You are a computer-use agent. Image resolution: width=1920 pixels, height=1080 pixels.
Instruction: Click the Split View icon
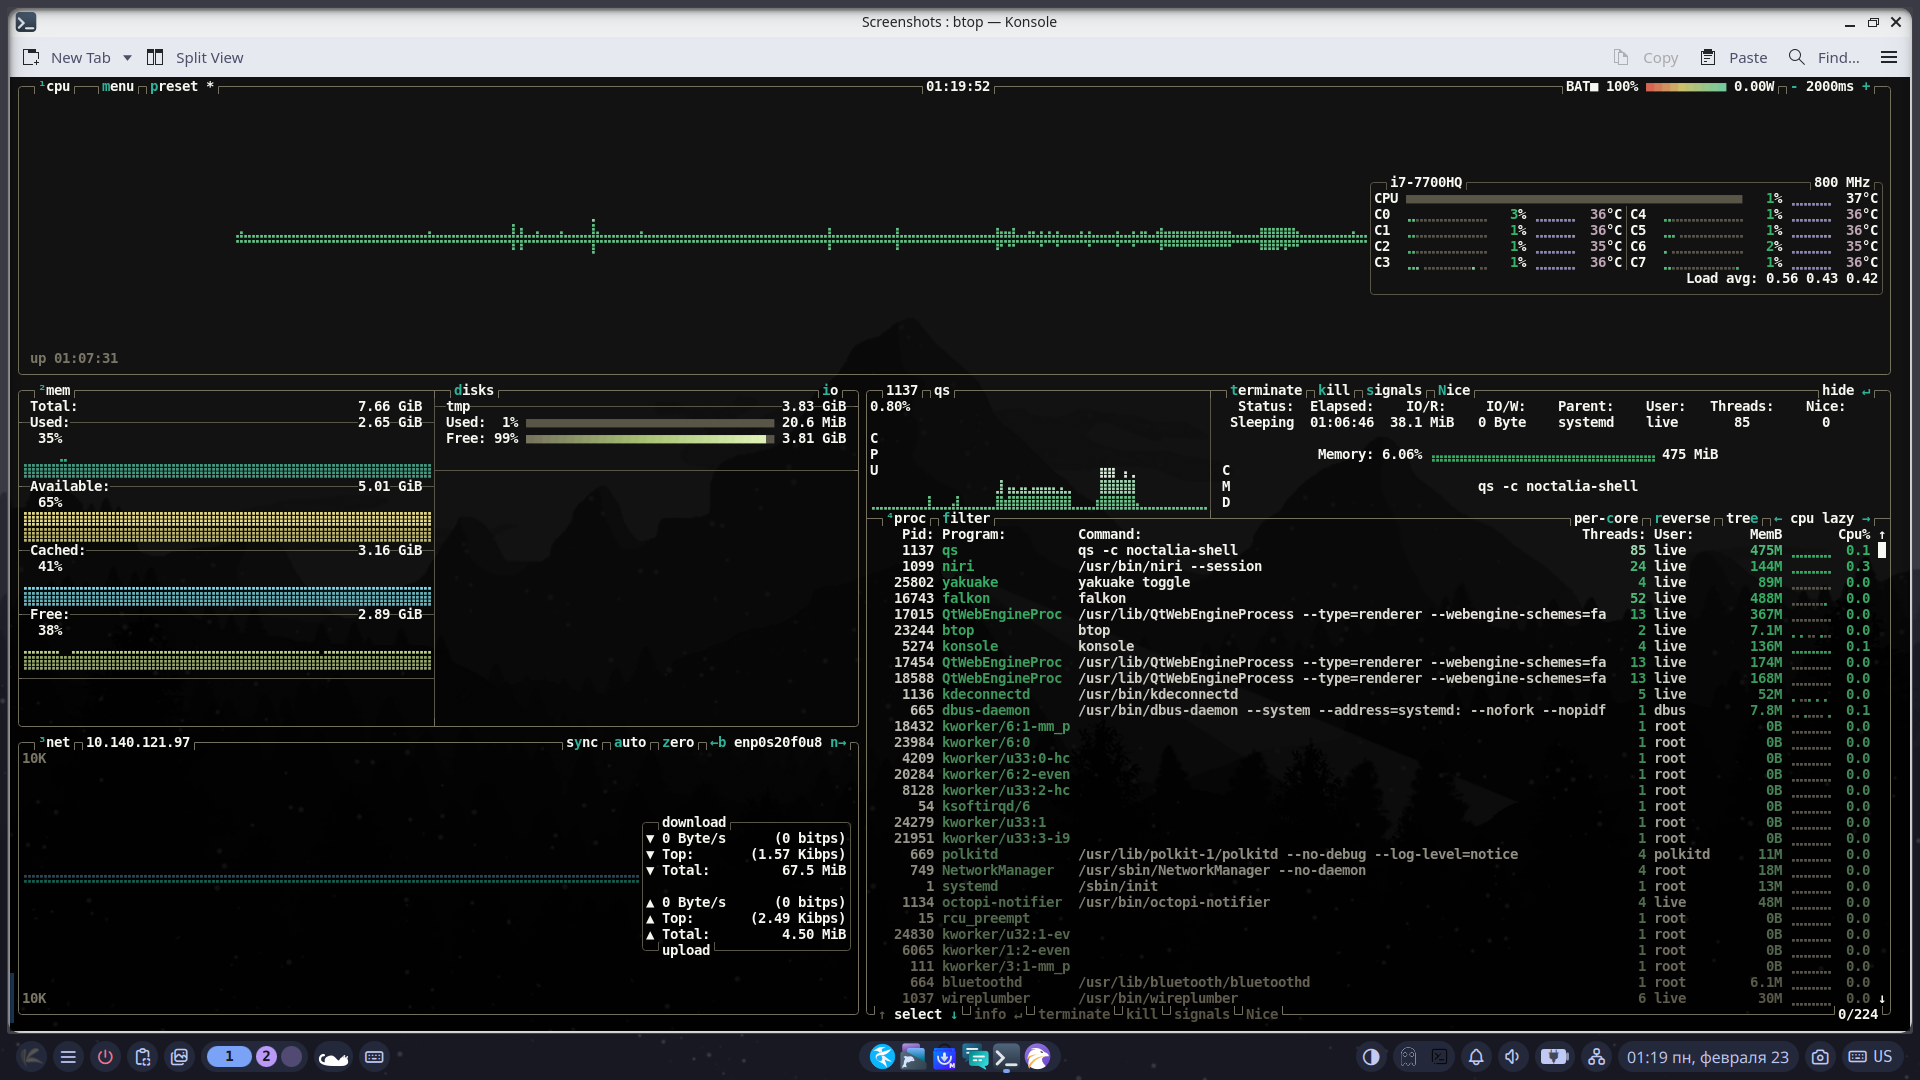pos(155,58)
